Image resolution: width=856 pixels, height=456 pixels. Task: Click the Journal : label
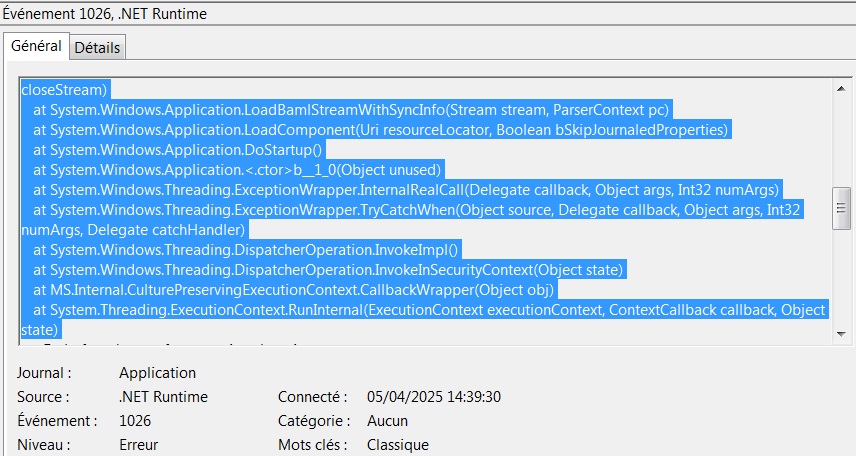44,373
